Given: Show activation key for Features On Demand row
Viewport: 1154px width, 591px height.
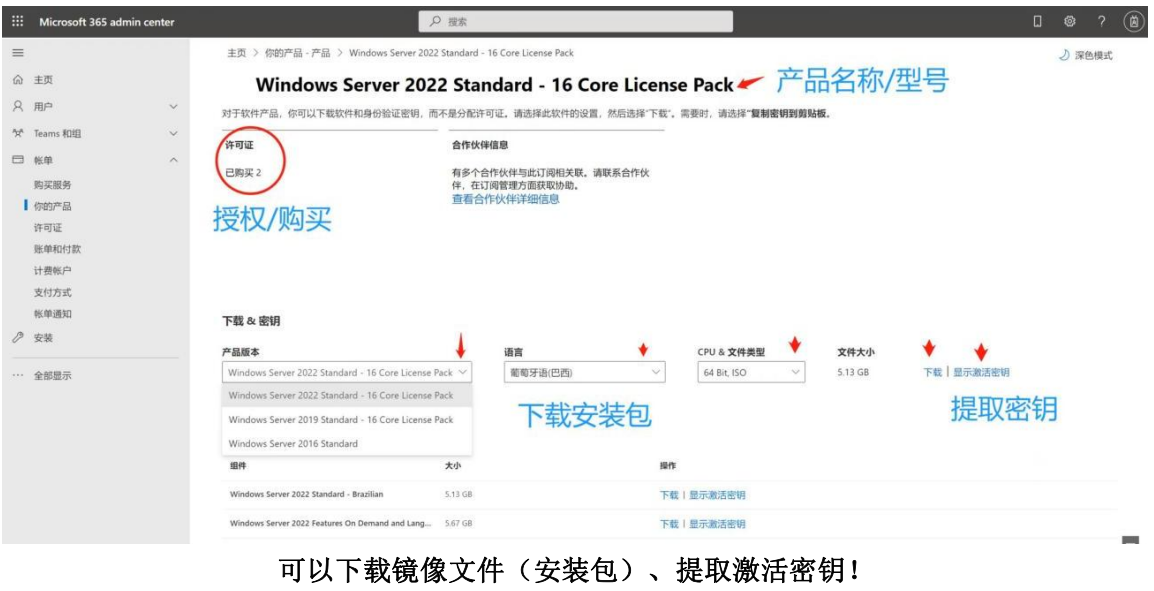Looking at the screenshot, I should coord(717,524).
